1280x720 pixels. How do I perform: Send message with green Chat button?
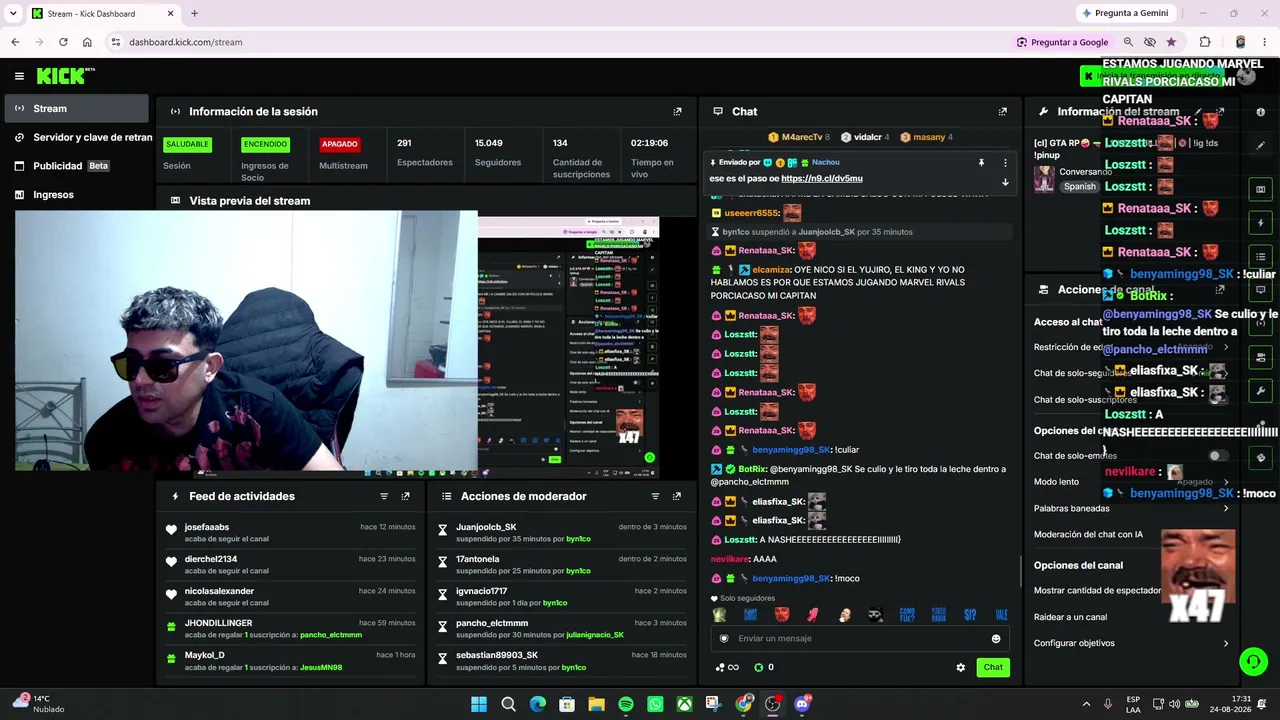993,667
